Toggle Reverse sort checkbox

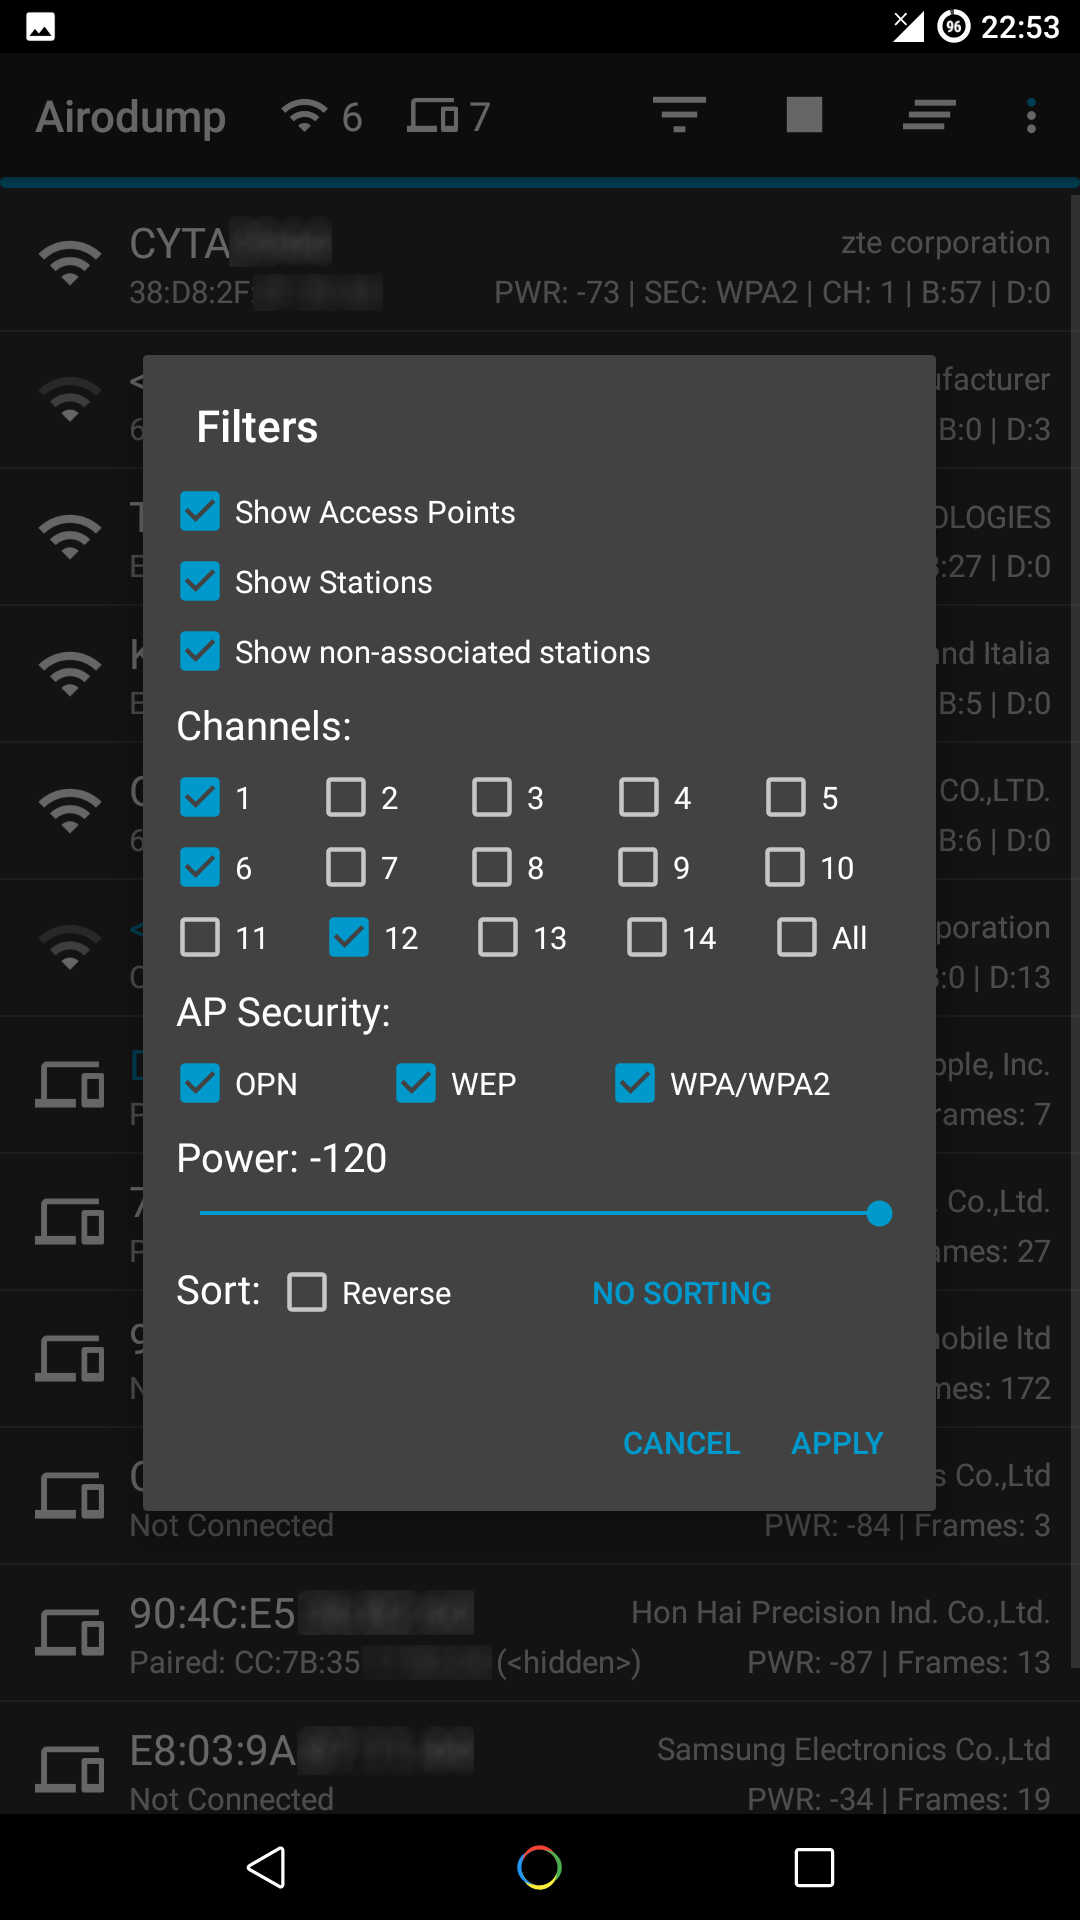(x=307, y=1292)
